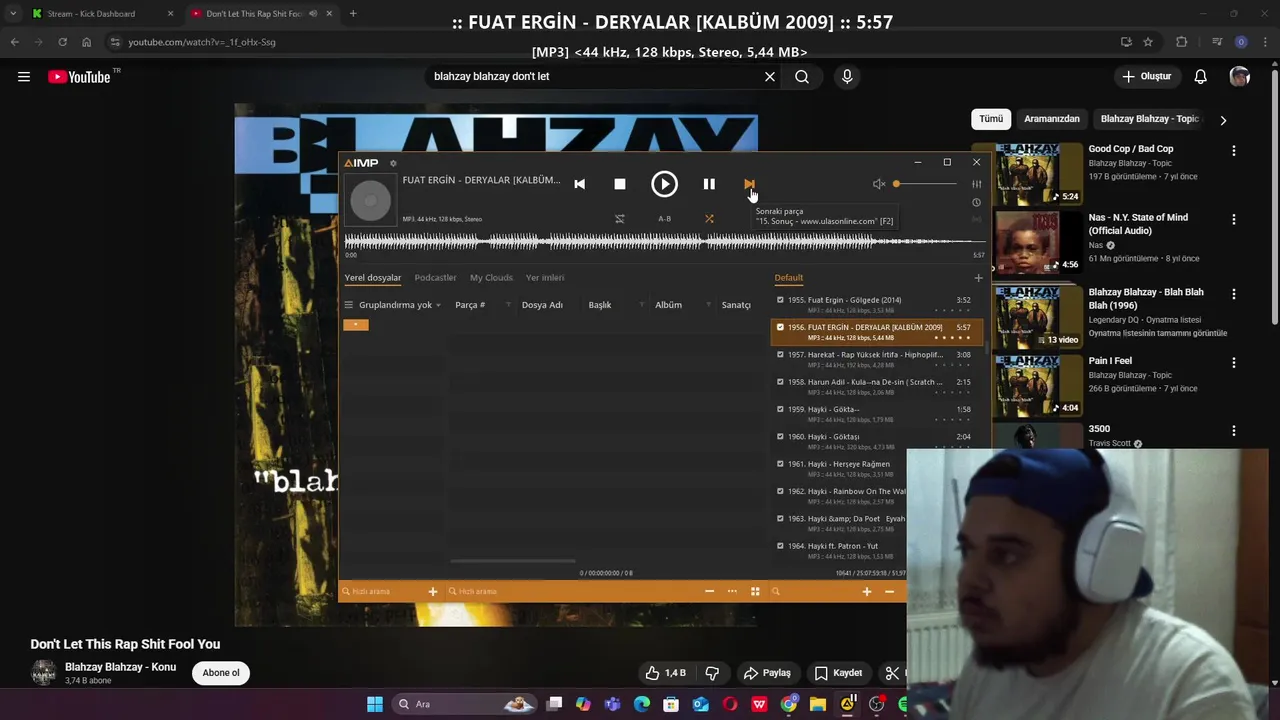Open AIMP settings gear near logo
Image resolution: width=1280 pixels, height=720 pixels.
tap(393, 163)
